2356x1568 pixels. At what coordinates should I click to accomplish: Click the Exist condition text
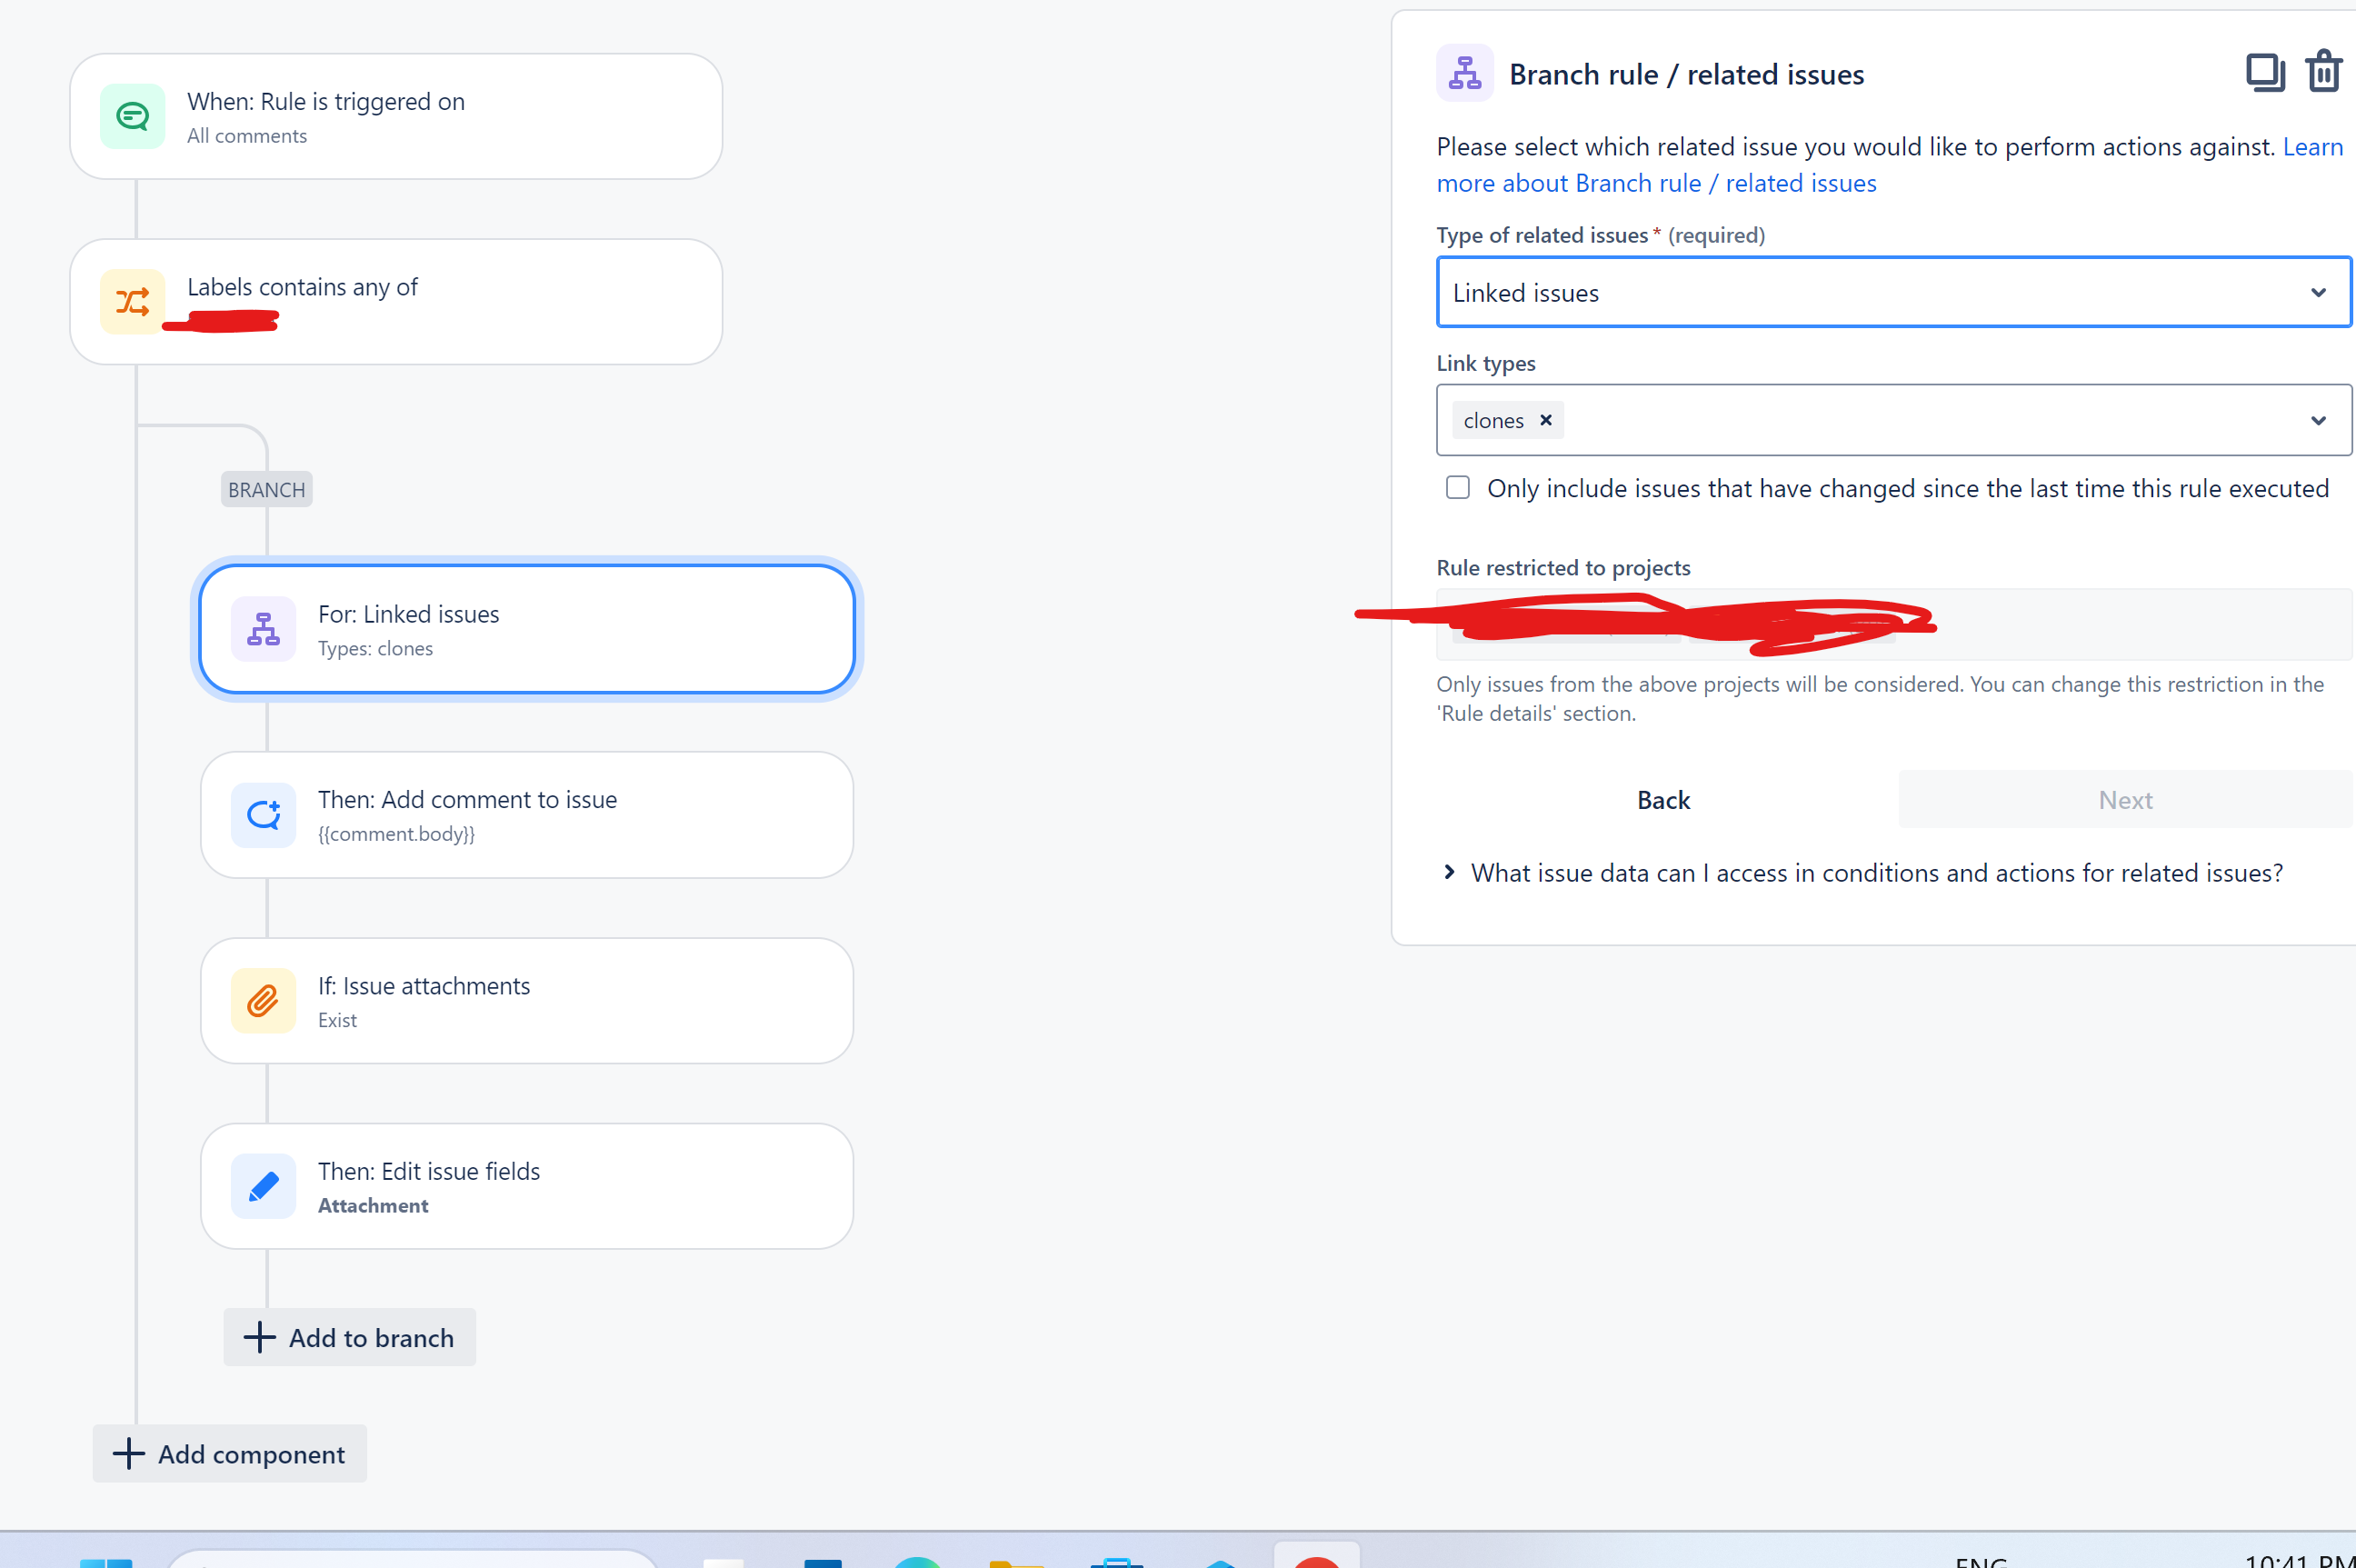[337, 1020]
